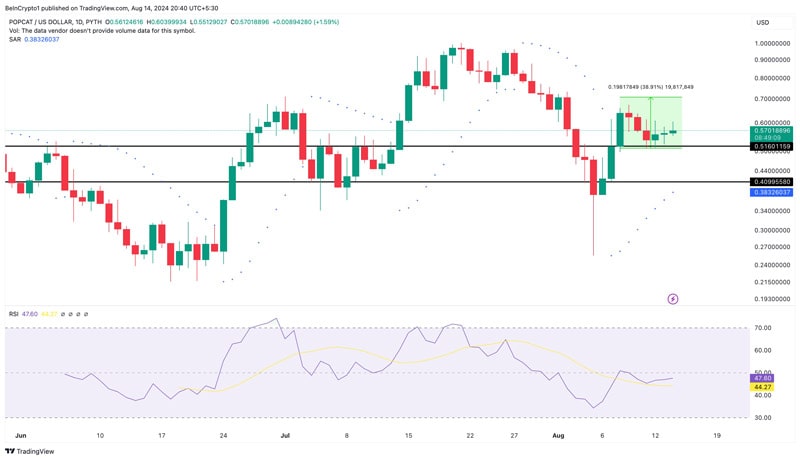The width and height of the screenshot is (800, 460).
Task: Open the USD currency selector on price axis
Action: pos(762,22)
